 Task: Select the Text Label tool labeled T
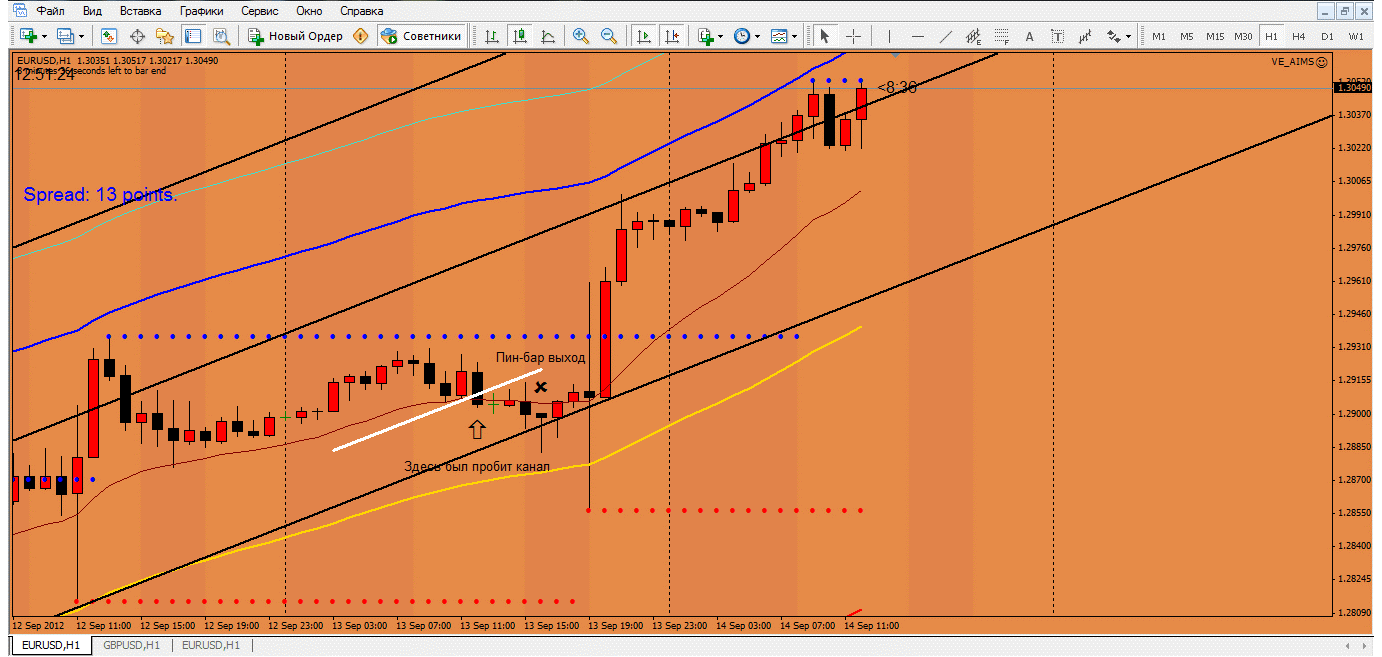coord(1058,36)
